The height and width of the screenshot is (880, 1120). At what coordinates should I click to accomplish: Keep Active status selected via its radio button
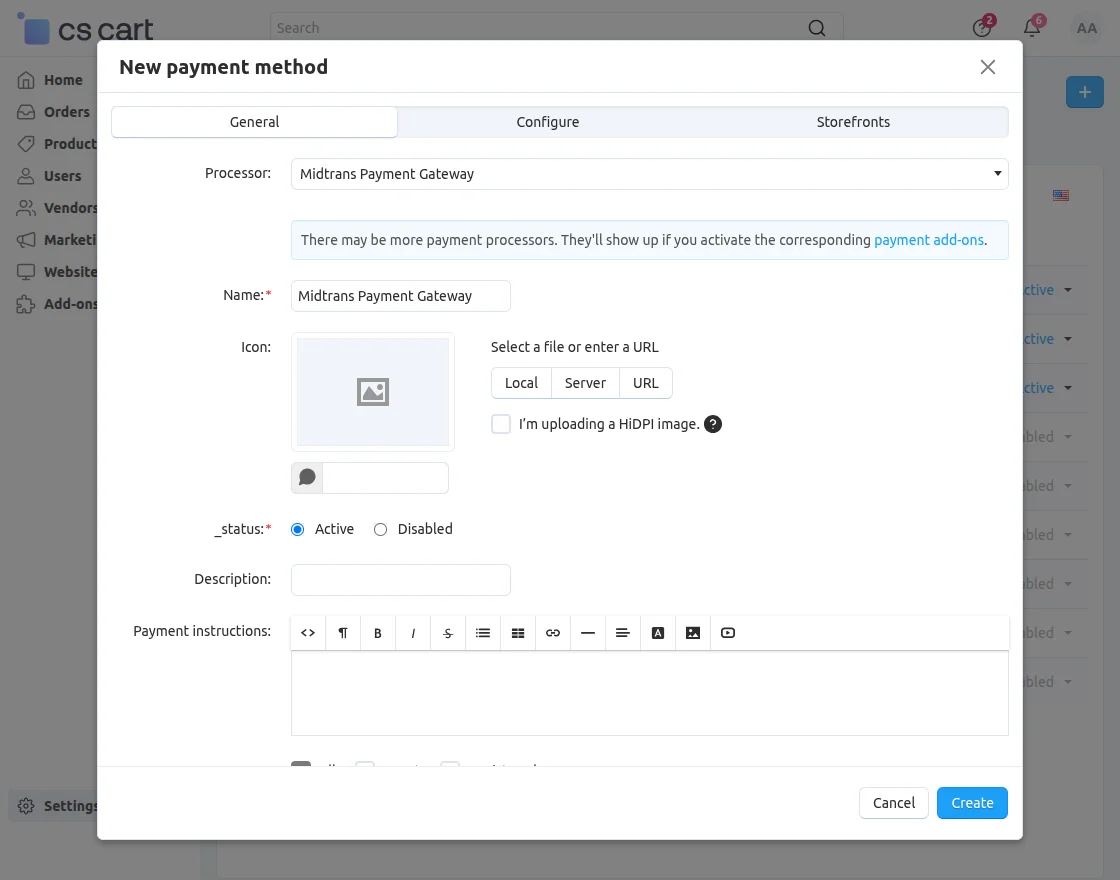point(296,528)
